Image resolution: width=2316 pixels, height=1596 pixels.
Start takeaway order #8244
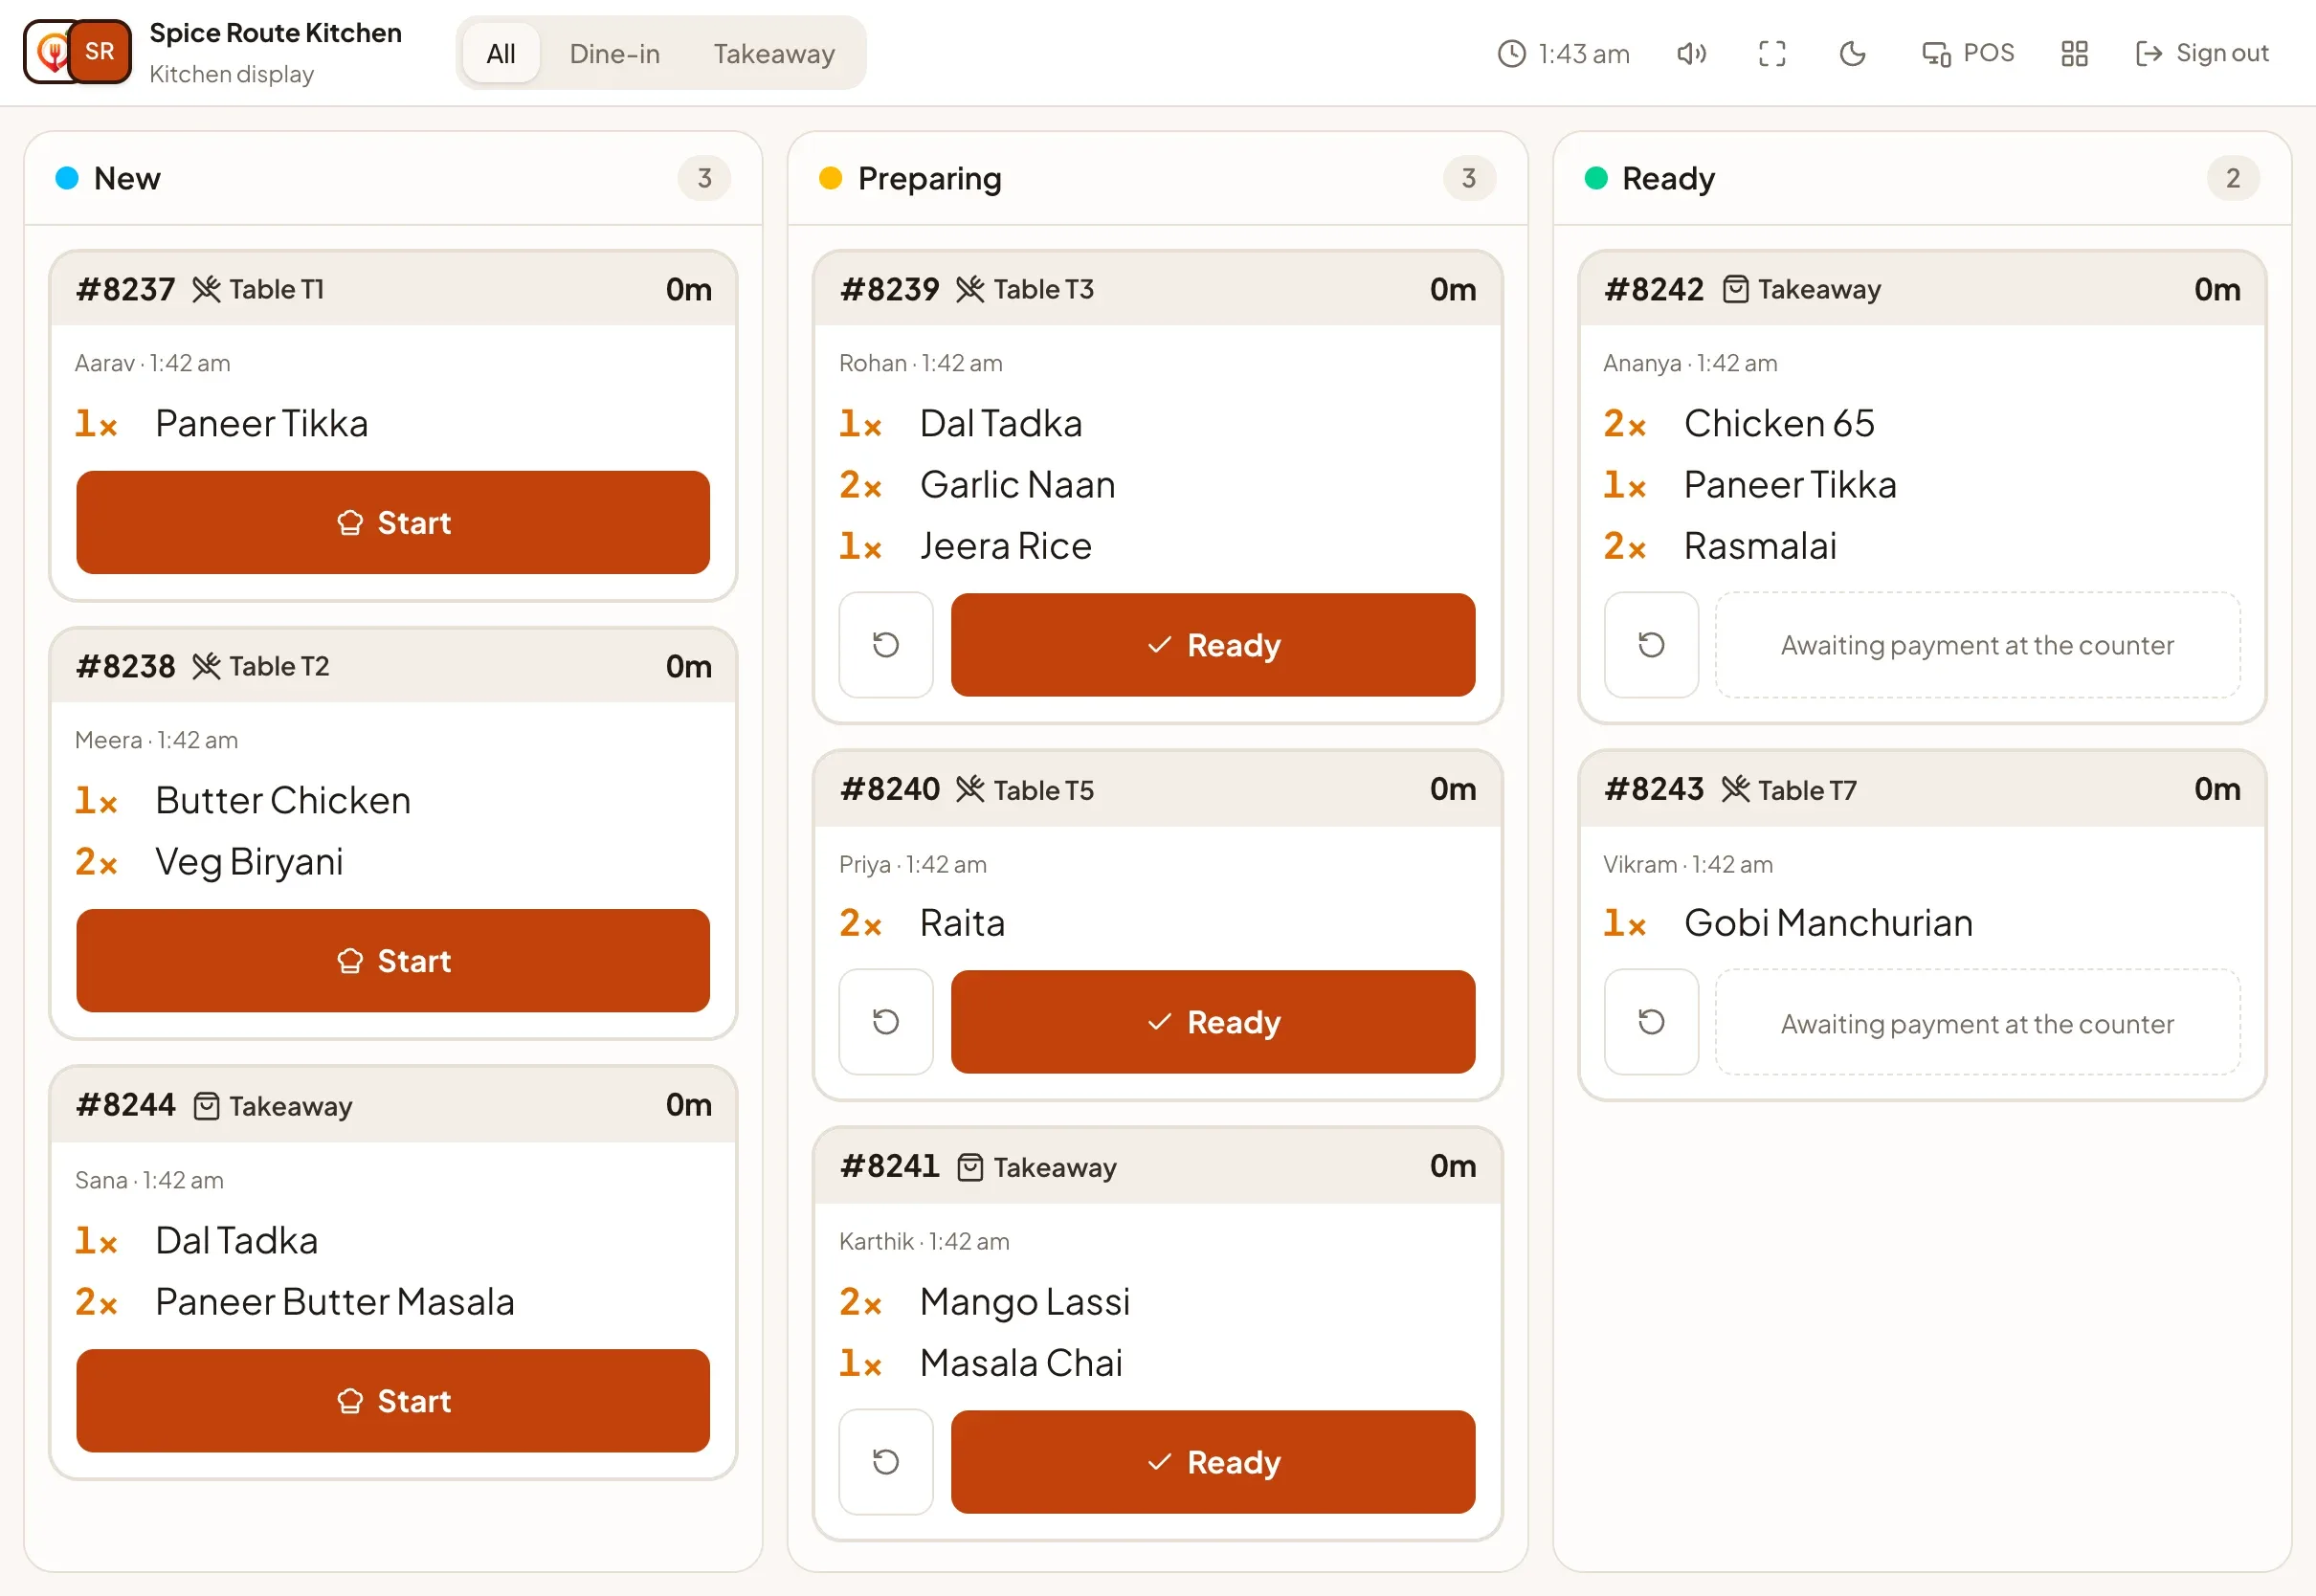tap(393, 1400)
